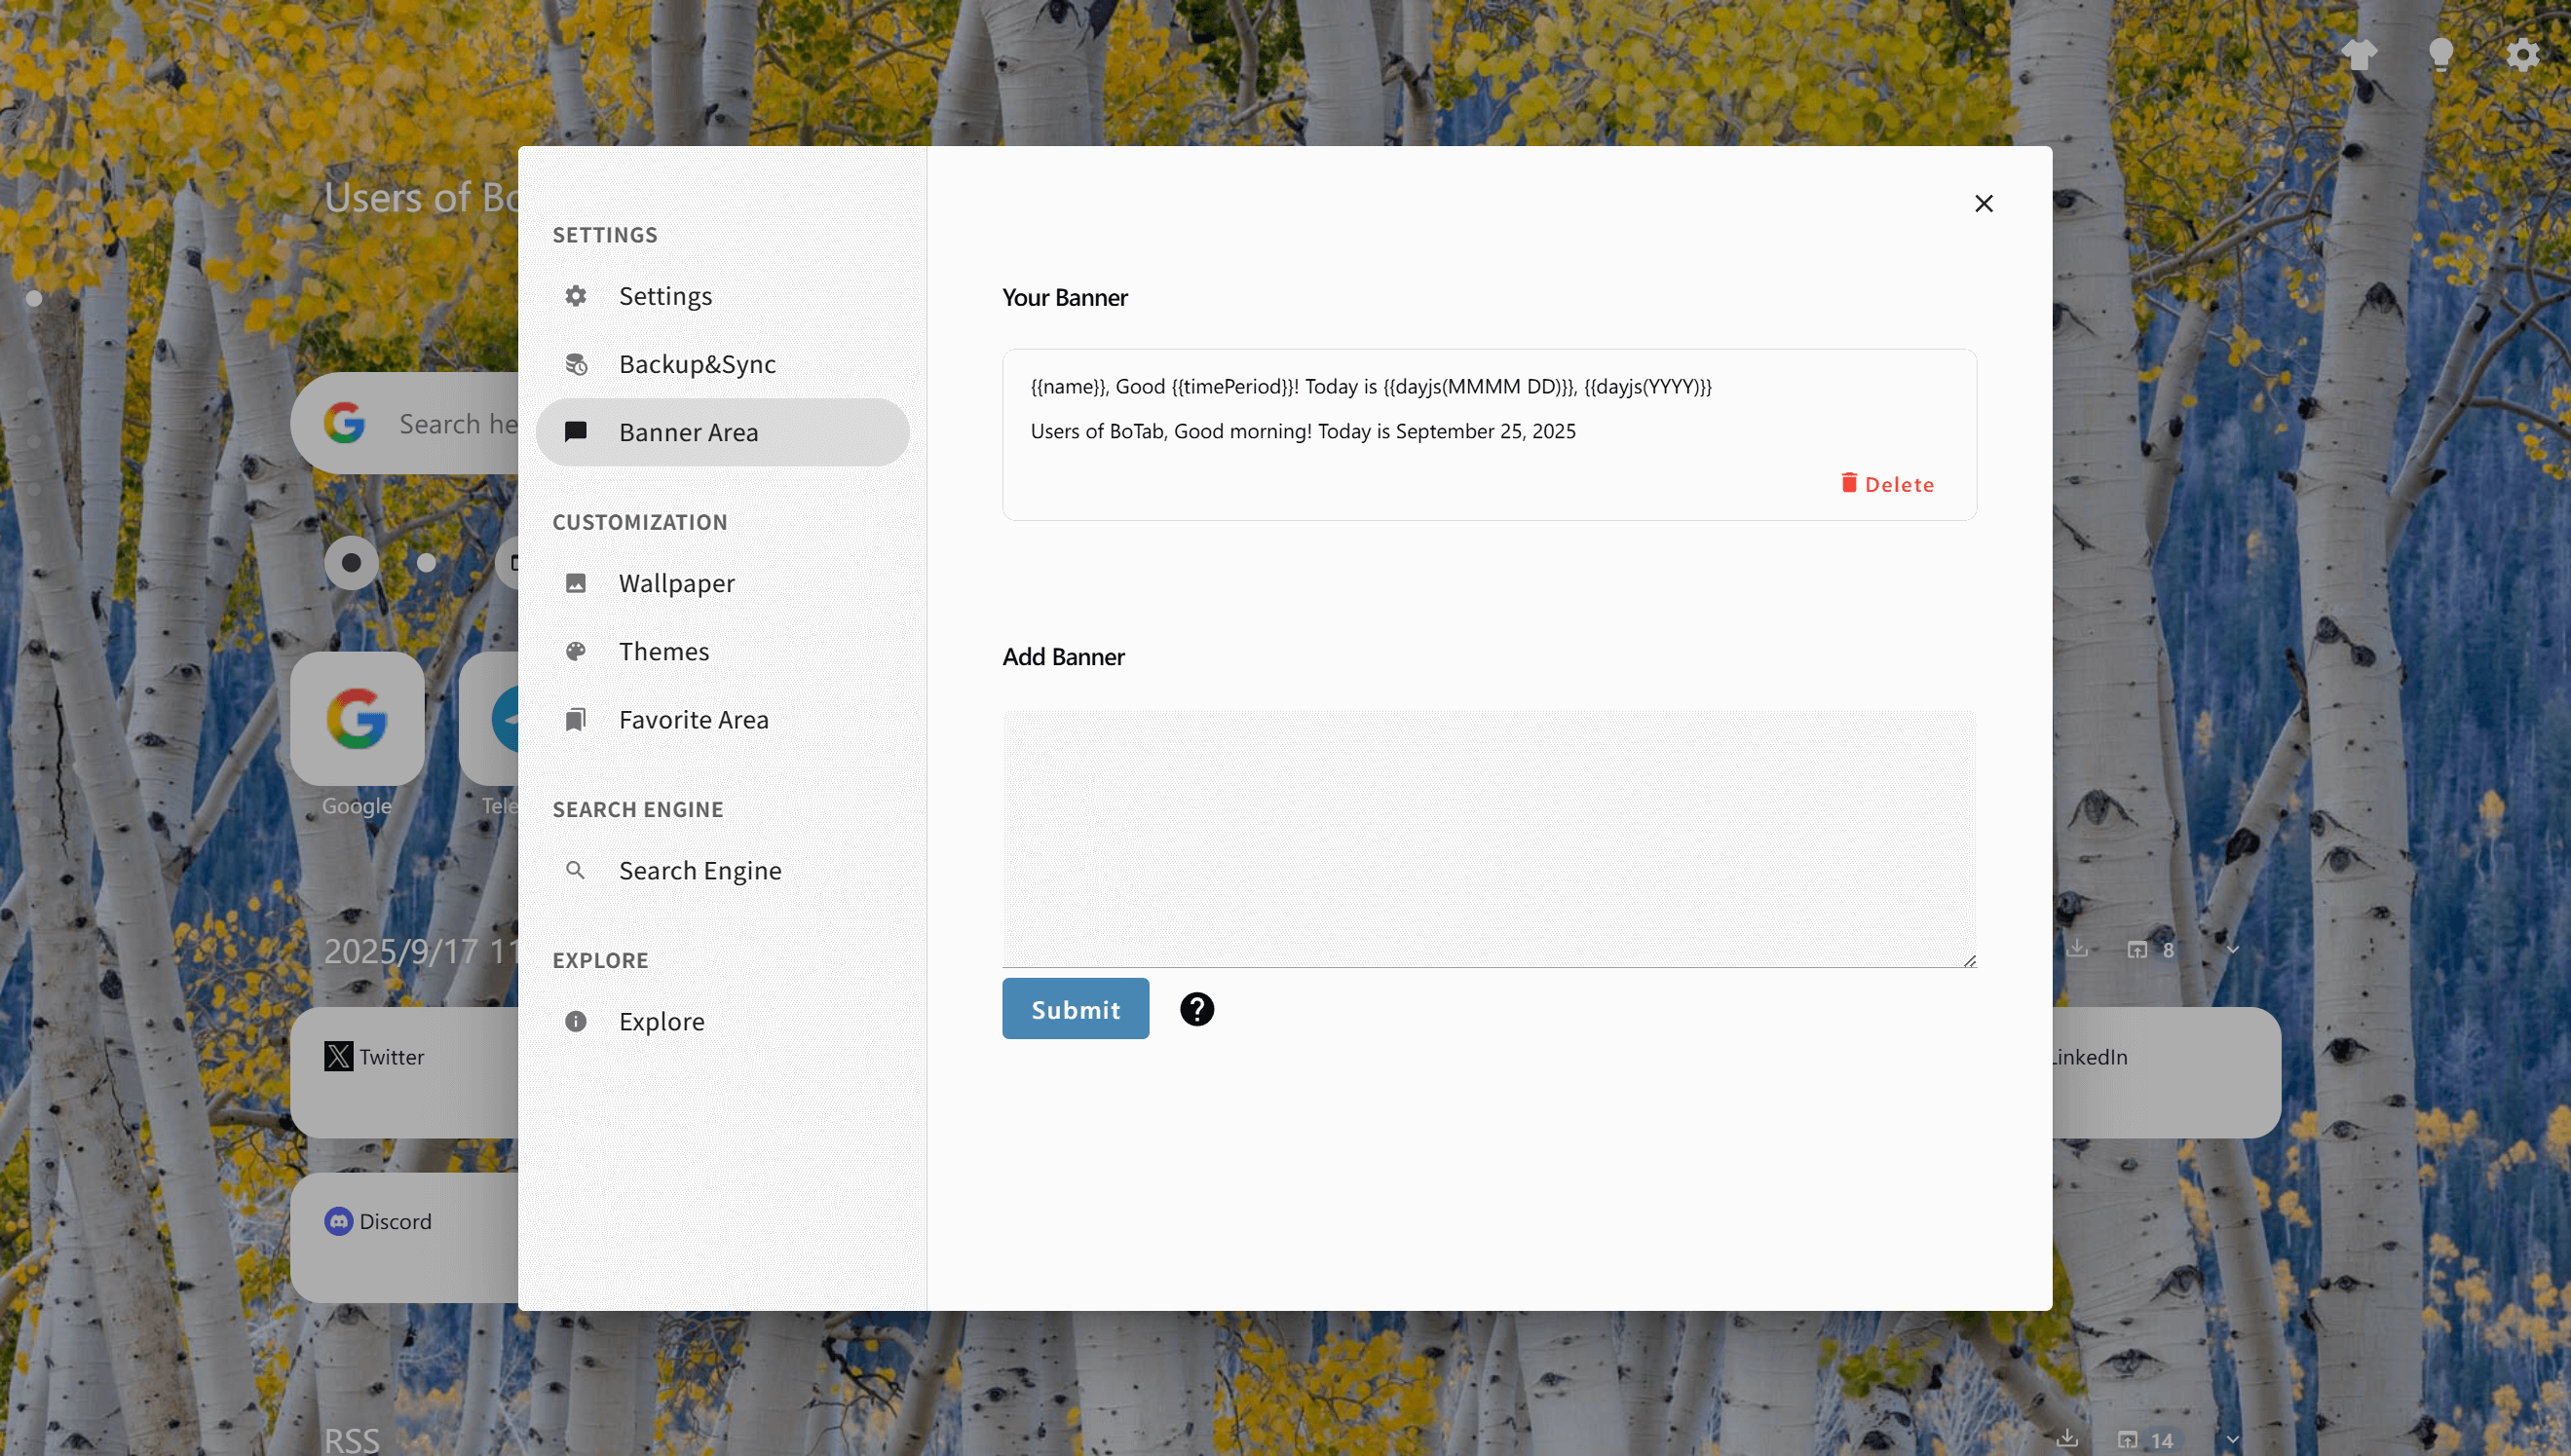Screen dimensions: 2571x1456
Task: Select the large circle radio dot below search
Action: tap(351, 562)
